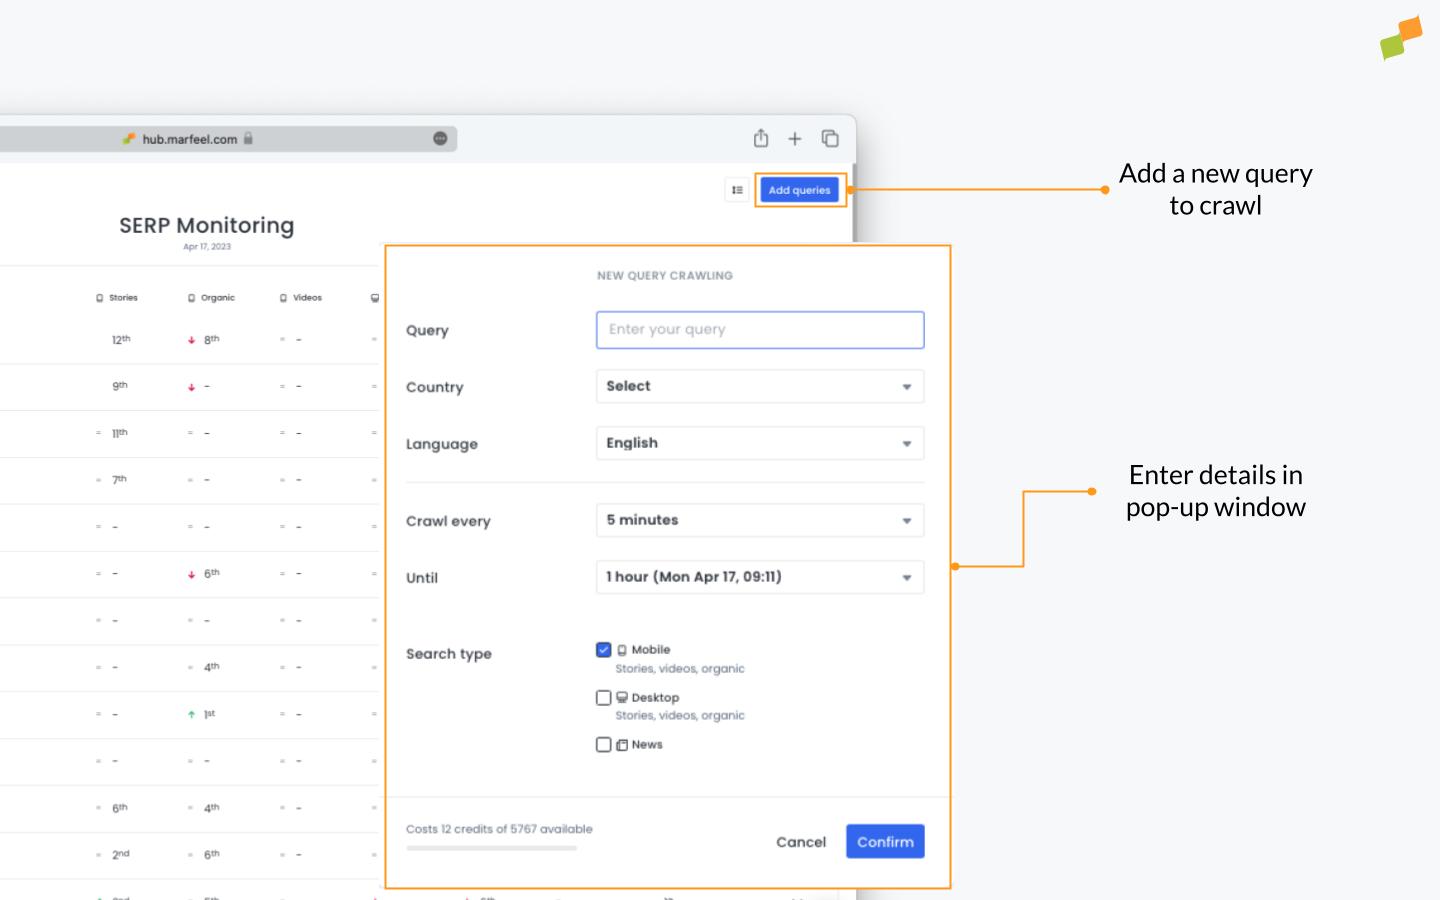1440x900 pixels.
Task: Click the Enter your query input field
Action: [759, 329]
